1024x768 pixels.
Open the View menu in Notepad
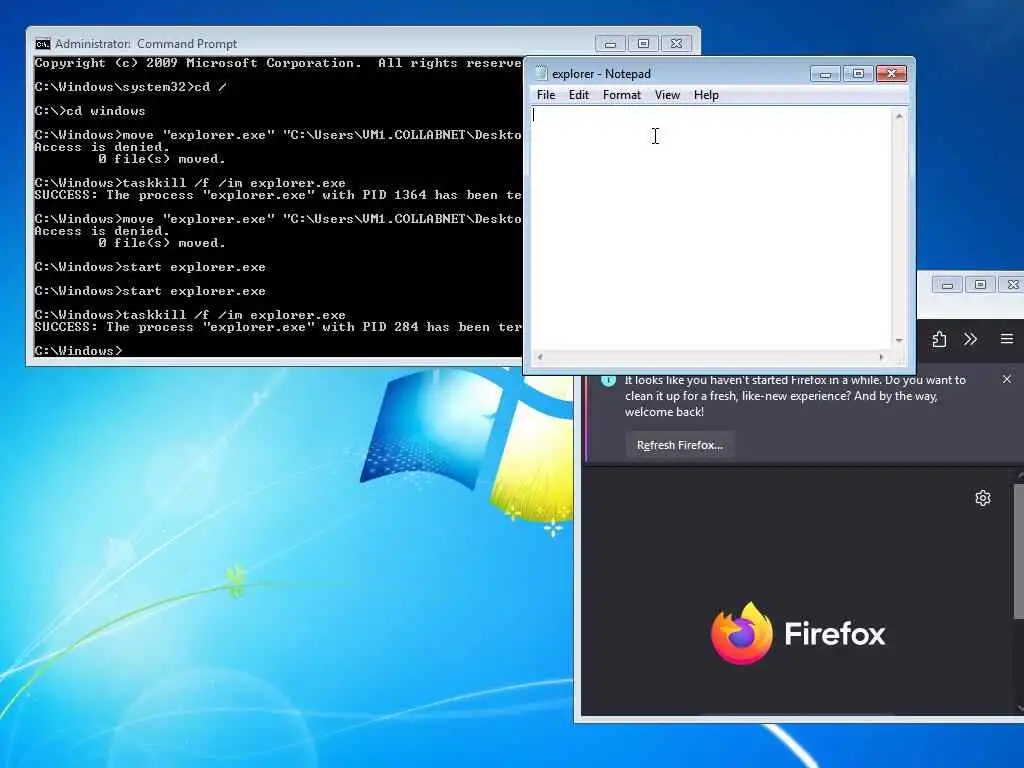667,95
